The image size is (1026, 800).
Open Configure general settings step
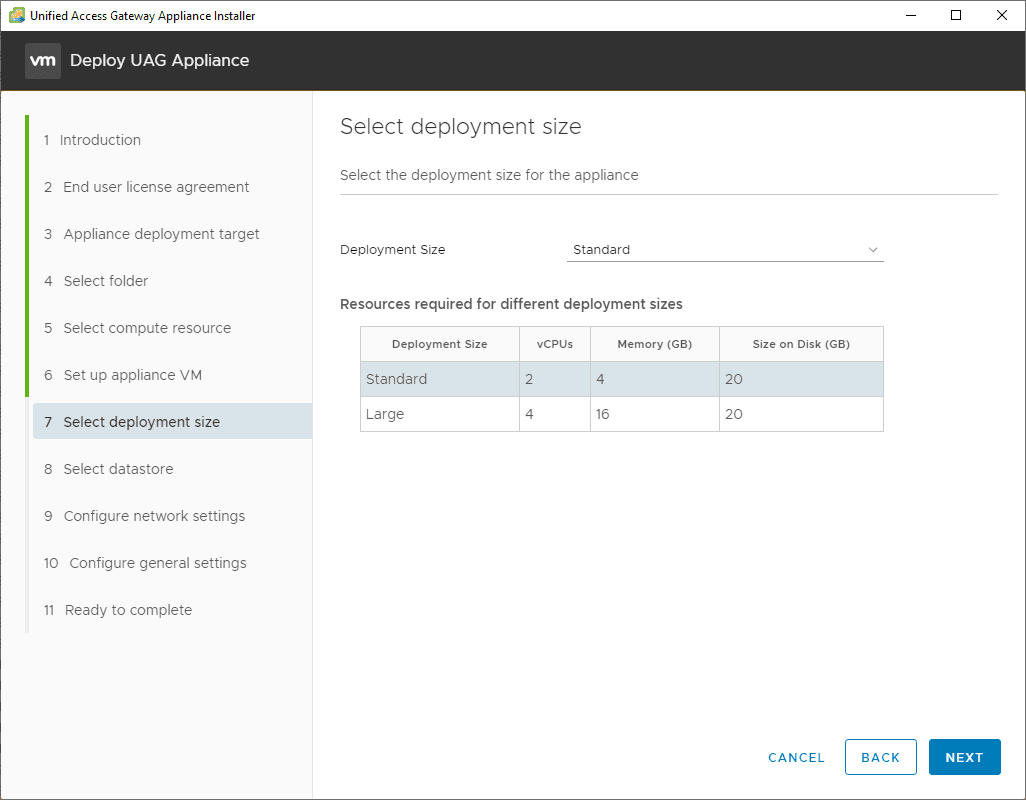[157, 563]
